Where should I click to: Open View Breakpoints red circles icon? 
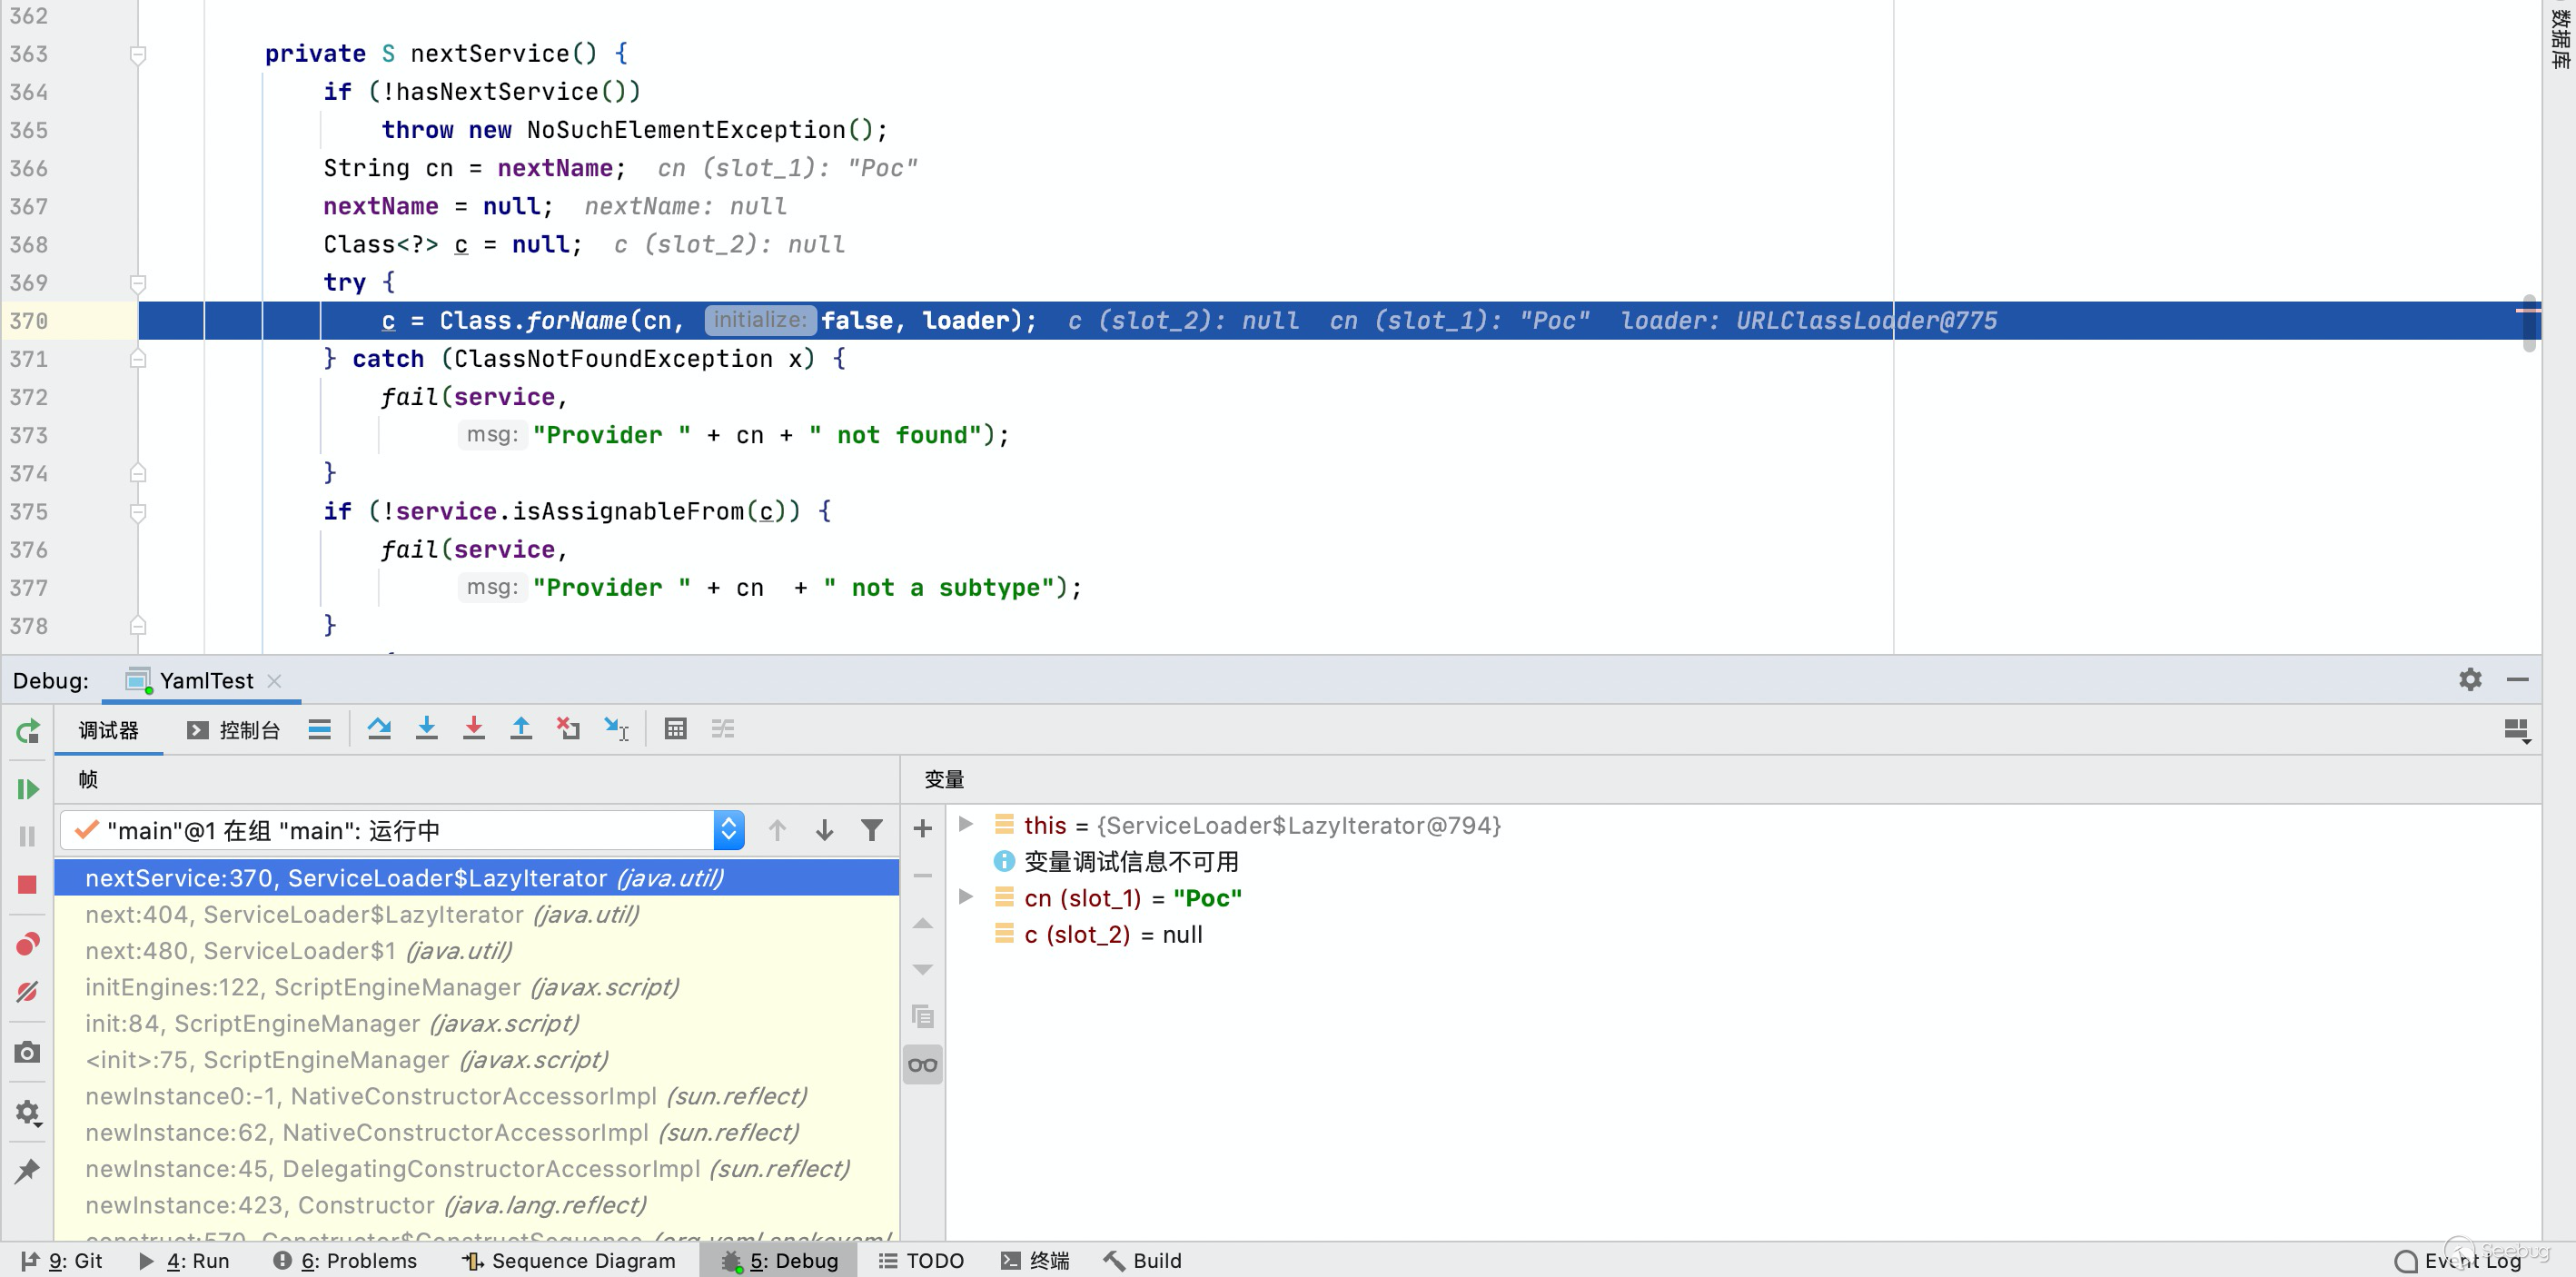pyautogui.click(x=27, y=944)
